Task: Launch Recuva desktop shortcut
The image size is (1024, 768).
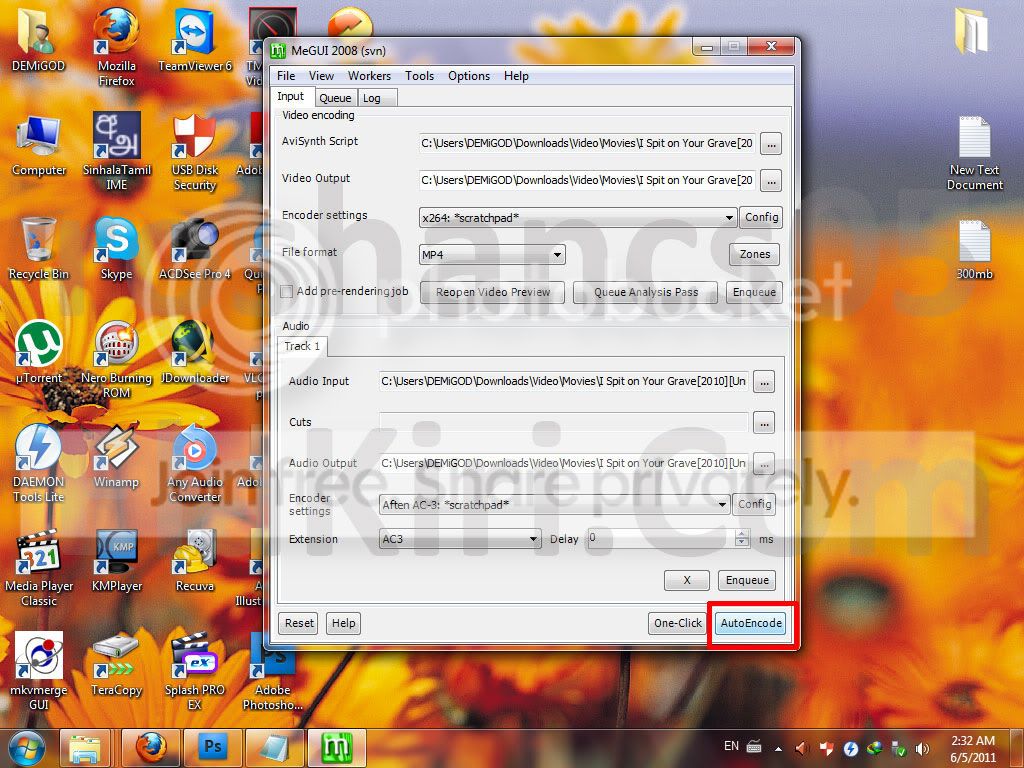Action: click(195, 562)
